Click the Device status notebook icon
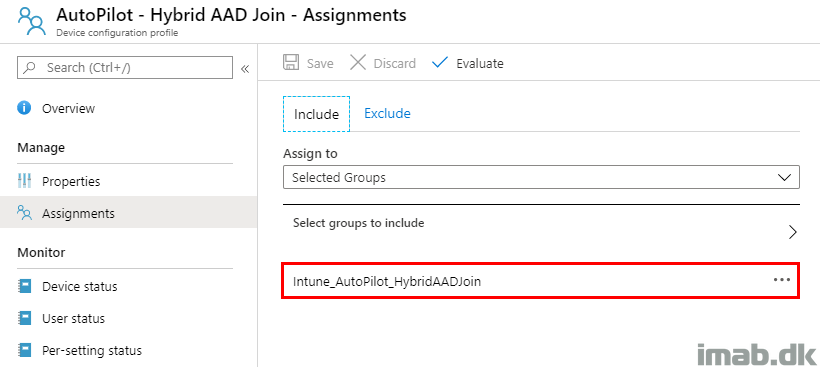The height and width of the screenshot is (367, 820). (x=25, y=286)
